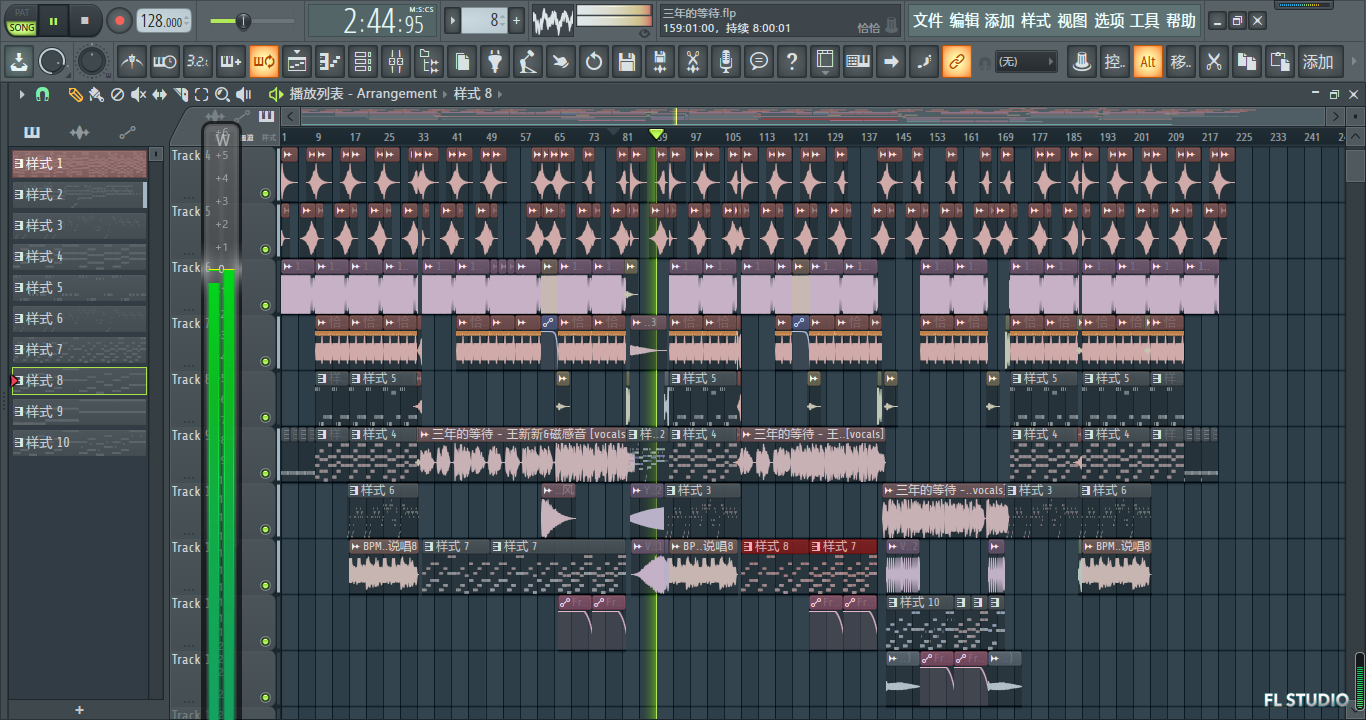Open the 样式 menu
The image size is (1366, 720).
(x=1036, y=21)
